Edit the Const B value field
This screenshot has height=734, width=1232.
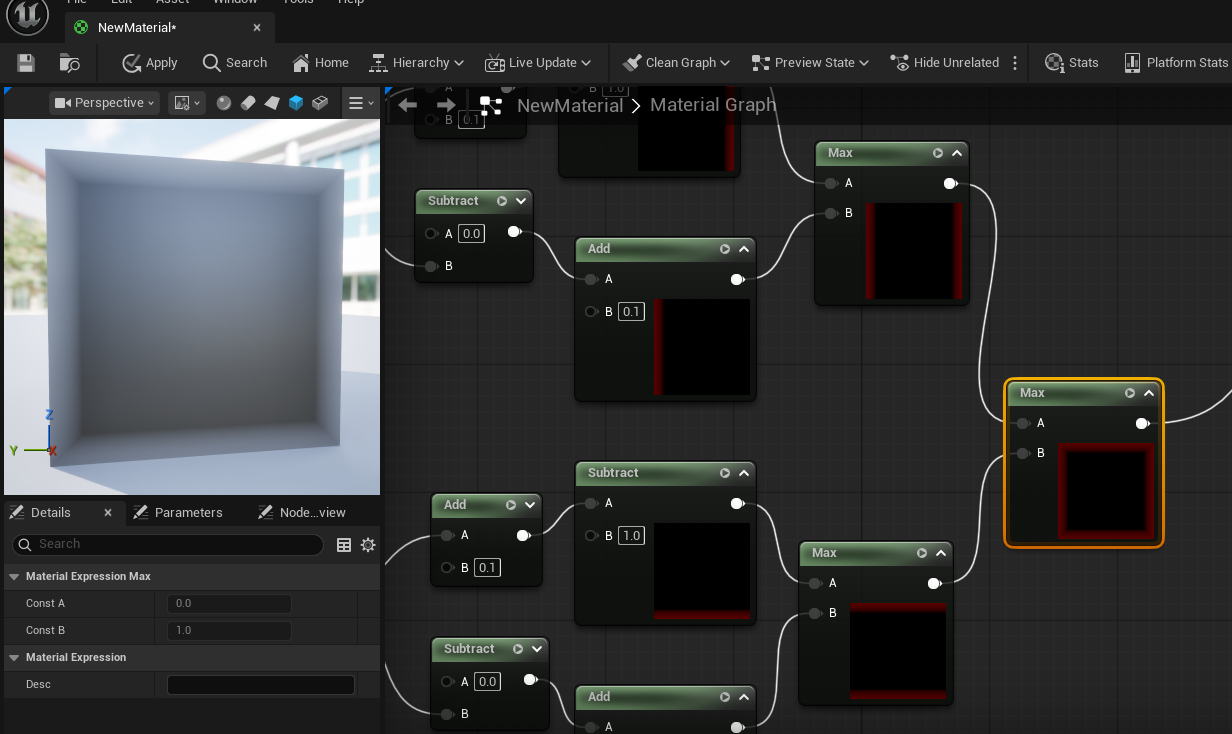tap(229, 631)
